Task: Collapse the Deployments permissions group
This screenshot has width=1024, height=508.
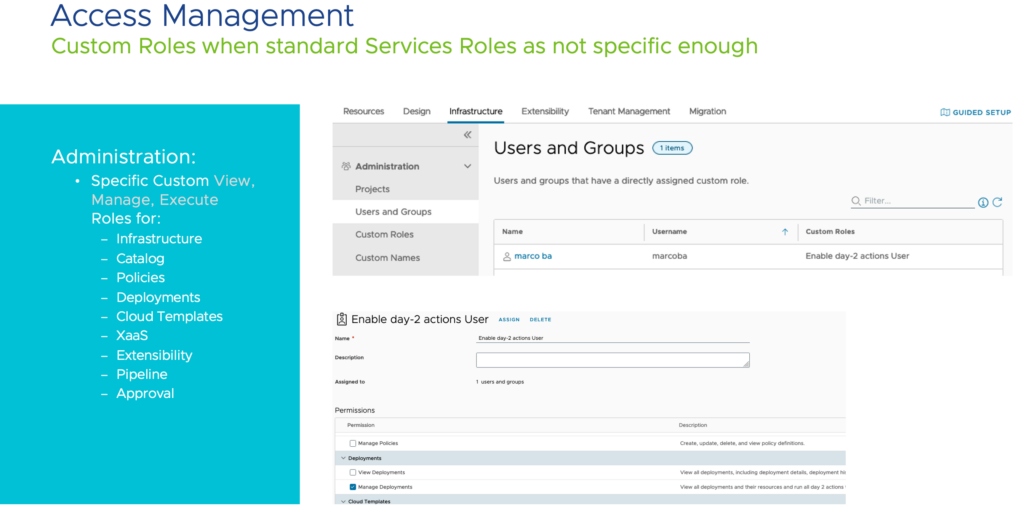Action: (343, 458)
